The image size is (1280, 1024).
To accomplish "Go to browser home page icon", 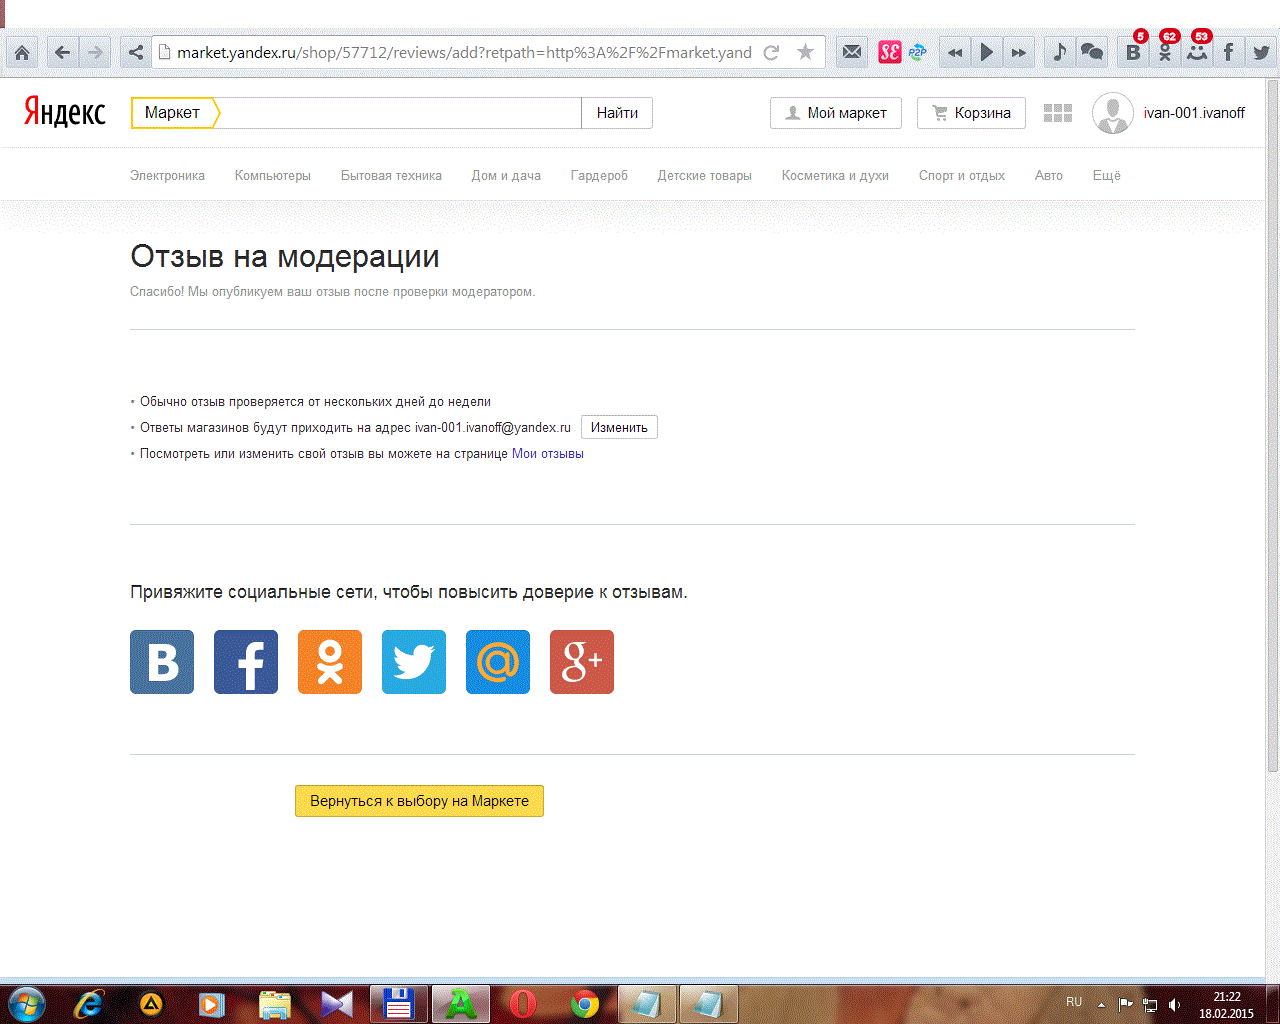I will pos(22,53).
